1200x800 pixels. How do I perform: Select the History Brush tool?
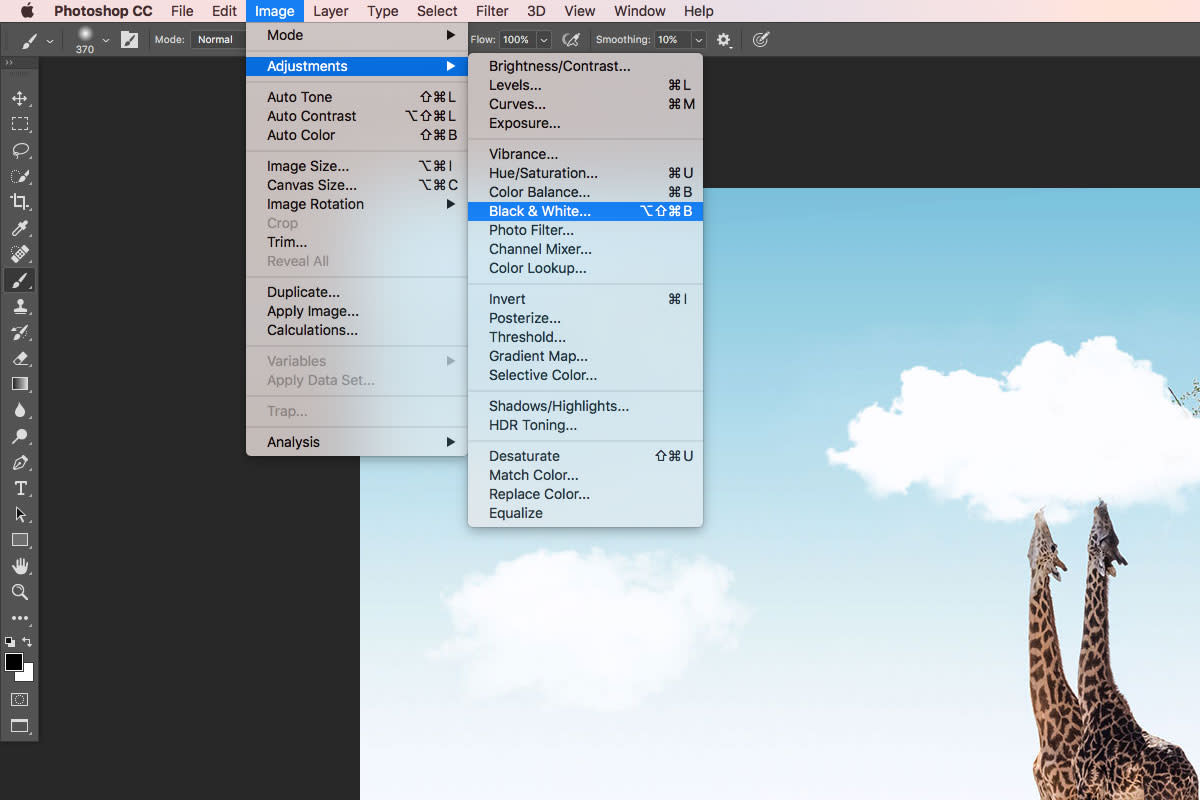click(x=20, y=332)
